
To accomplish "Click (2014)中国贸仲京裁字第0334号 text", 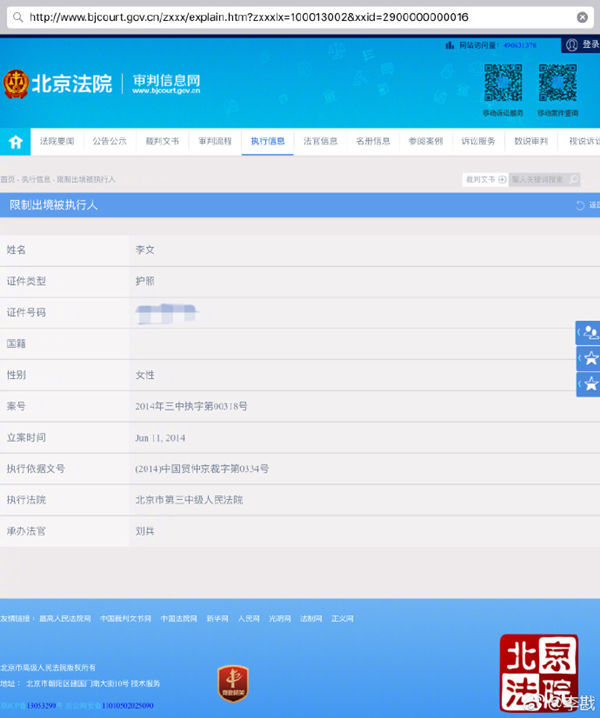I will point(202,469).
